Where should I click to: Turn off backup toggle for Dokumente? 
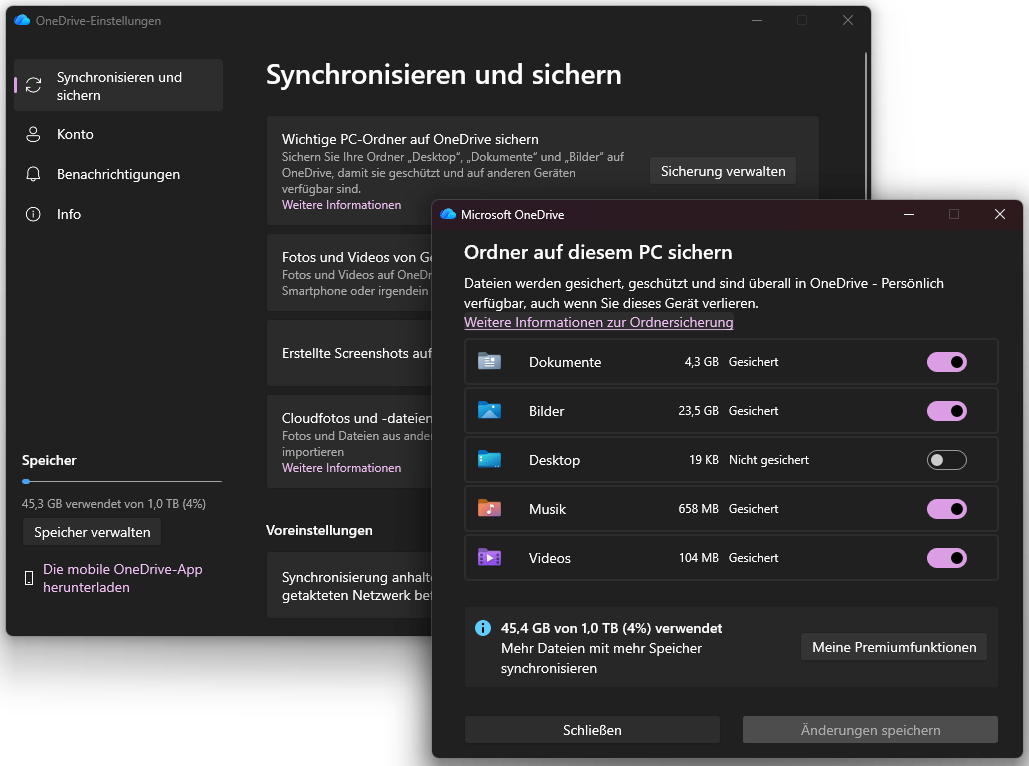946,362
